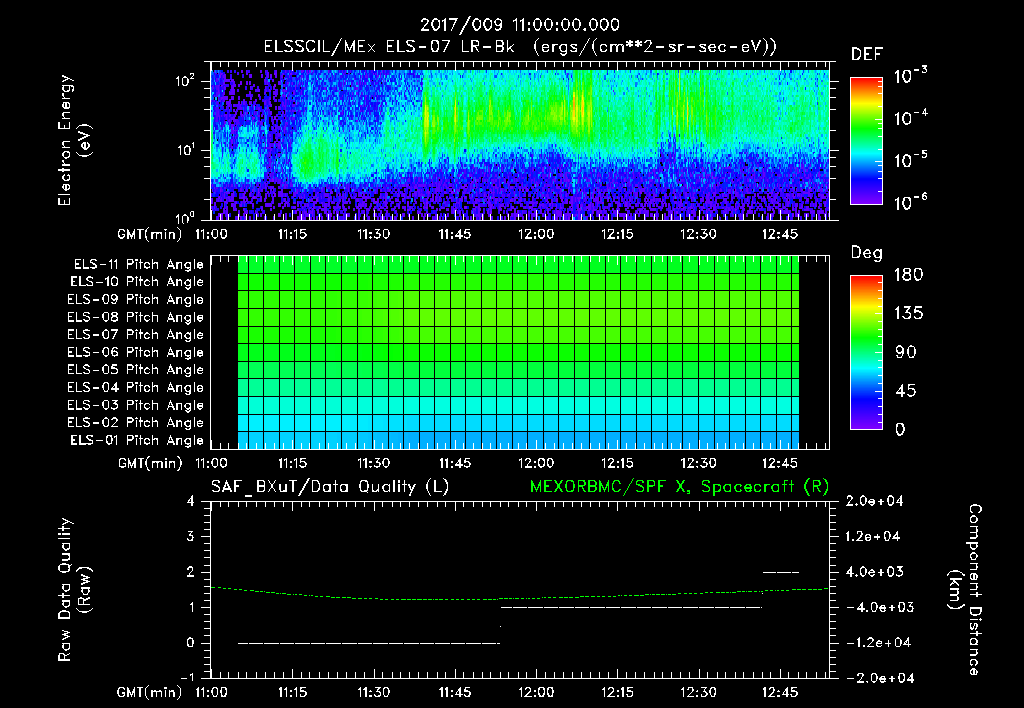The image size is (1024, 708).
Task: Click the 'Electron Energy (eV)' axis label
Action: 74,140
